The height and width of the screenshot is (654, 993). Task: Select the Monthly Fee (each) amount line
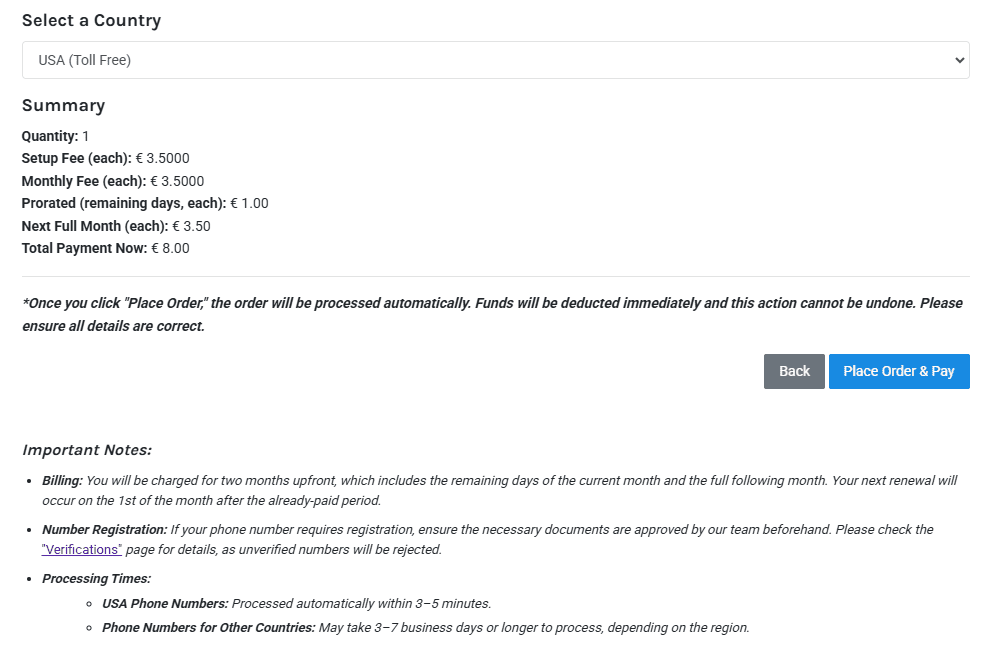point(113,181)
